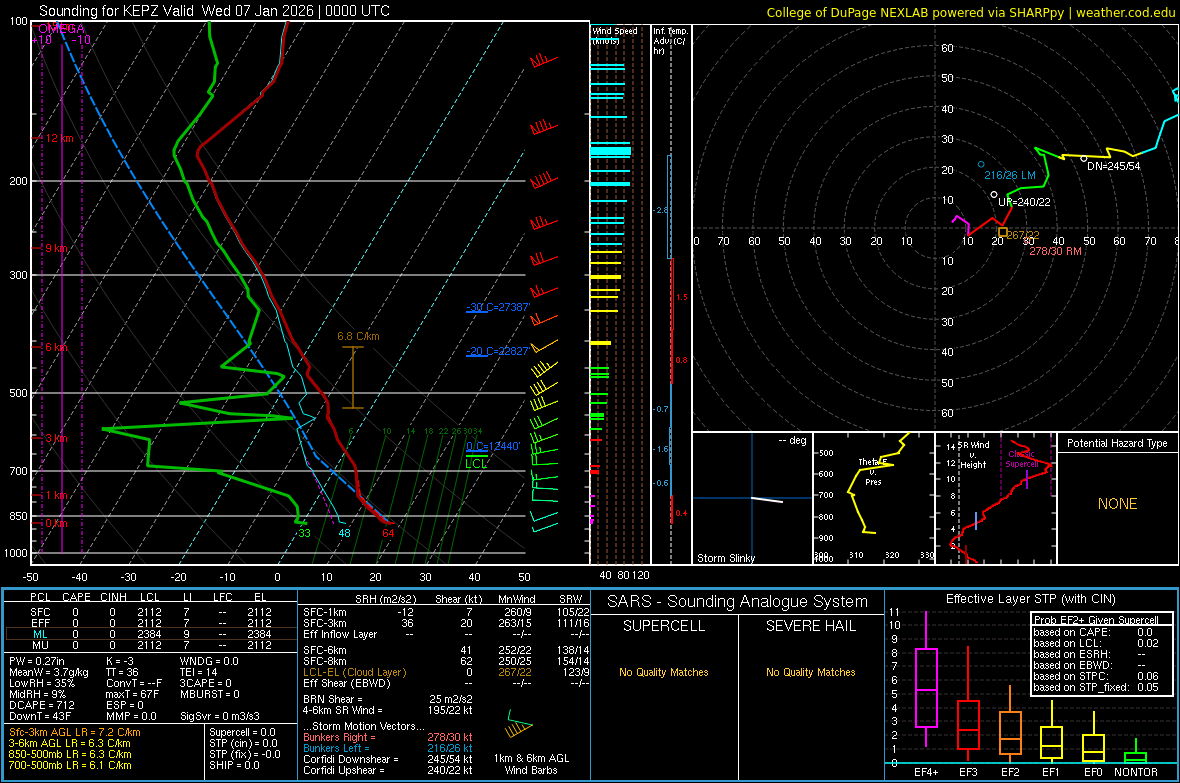Click the "Potential Hazard Type" header

(1117, 443)
